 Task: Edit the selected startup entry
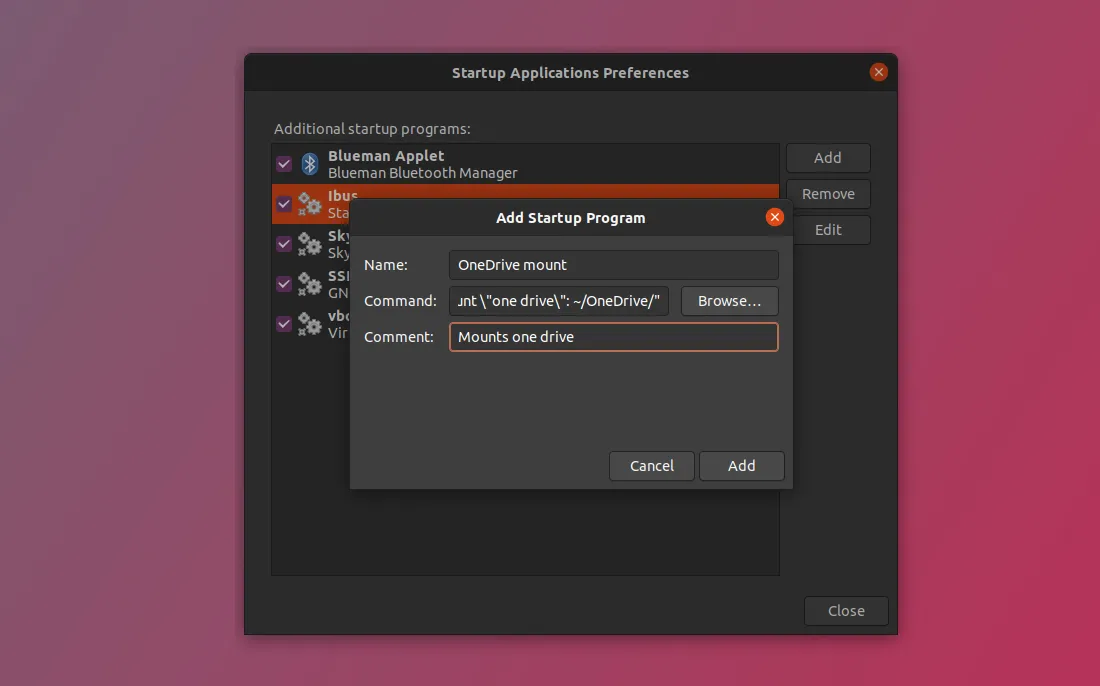click(x=828, y=229)
